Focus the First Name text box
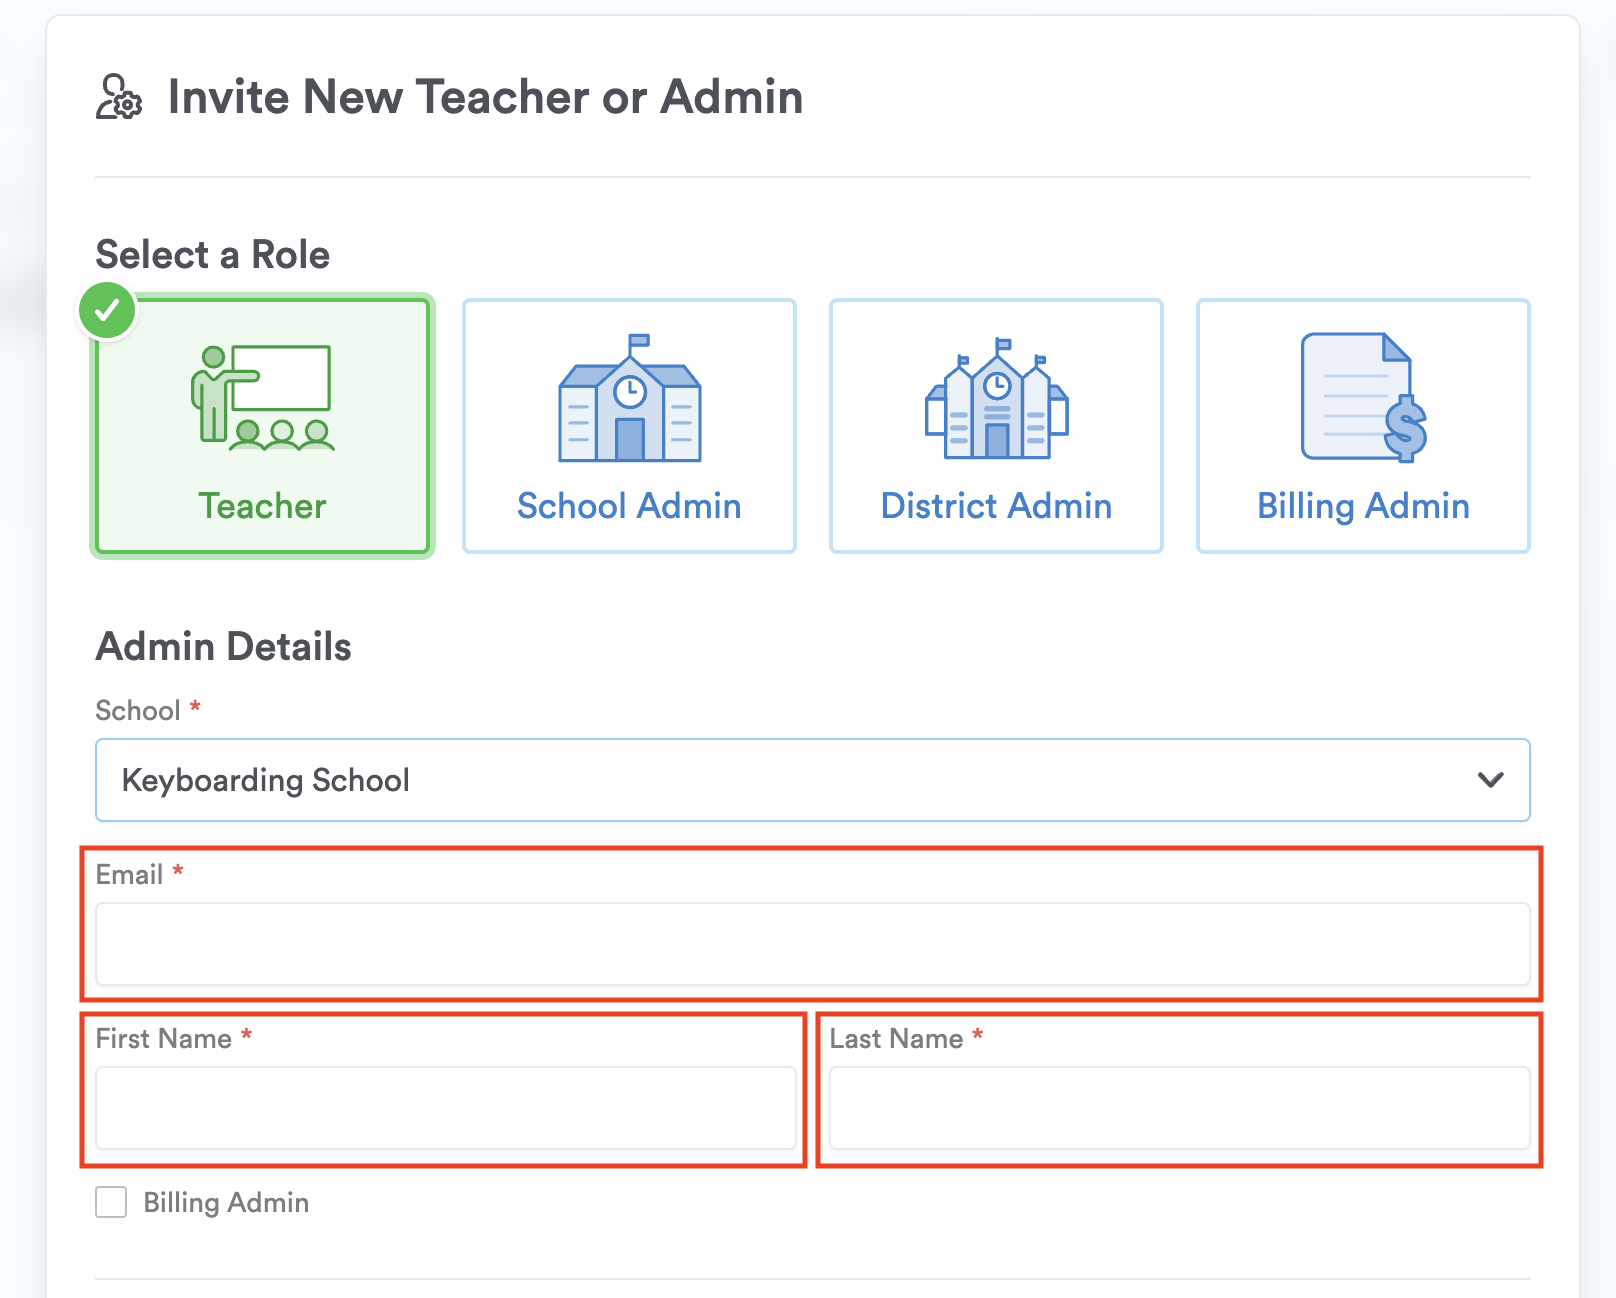1616x1298 pixels. 446,1108
